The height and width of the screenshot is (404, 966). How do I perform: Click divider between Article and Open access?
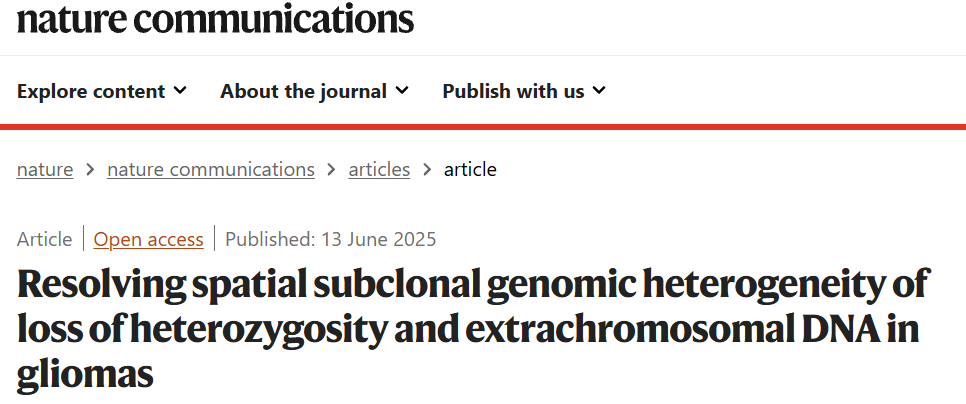[83, 239]
